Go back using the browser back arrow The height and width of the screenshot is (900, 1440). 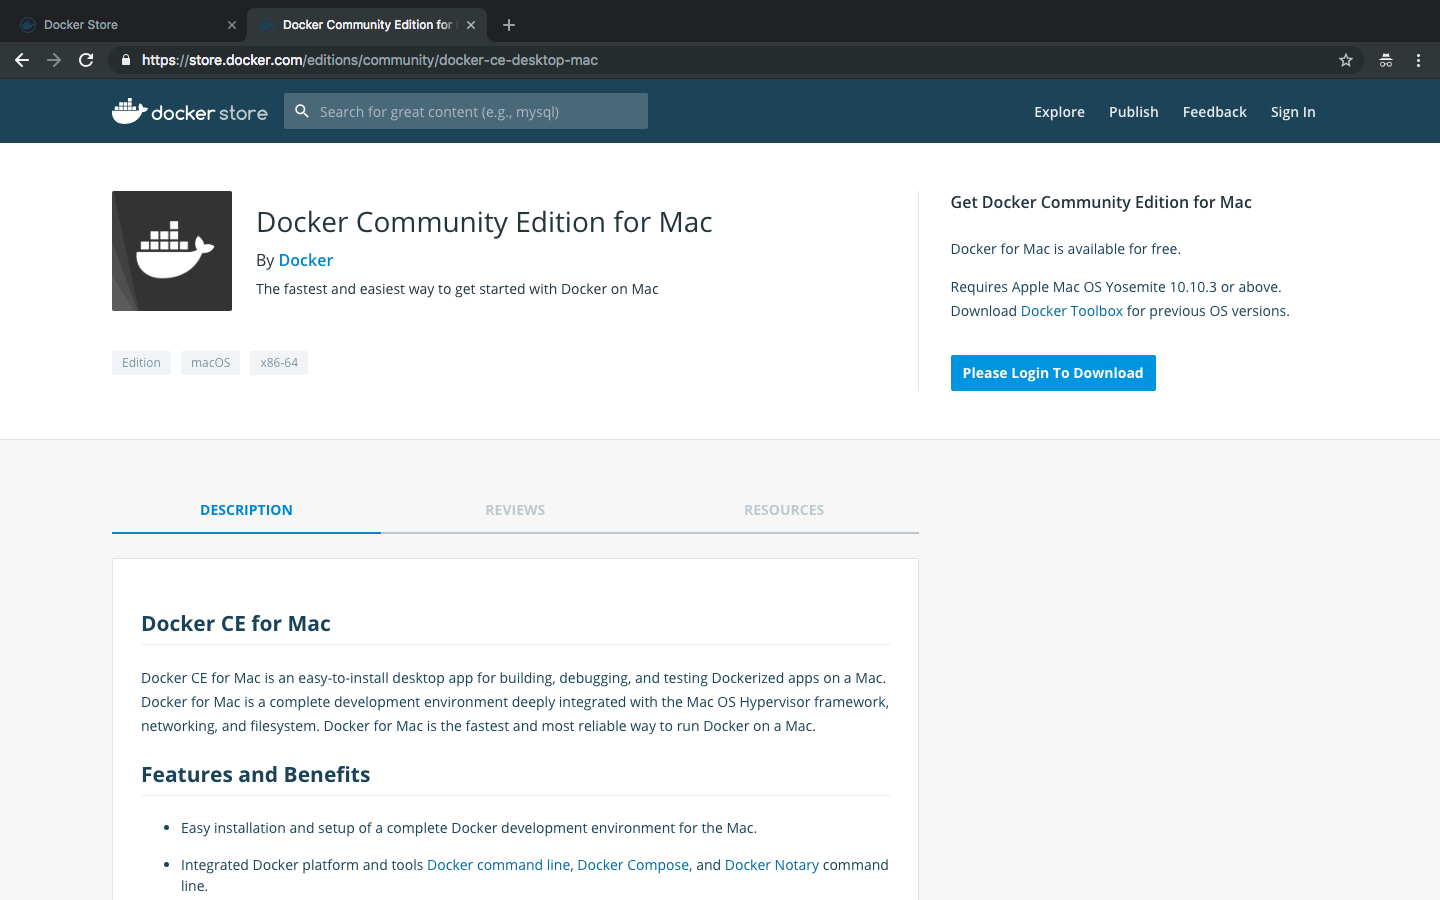[22, 60]
